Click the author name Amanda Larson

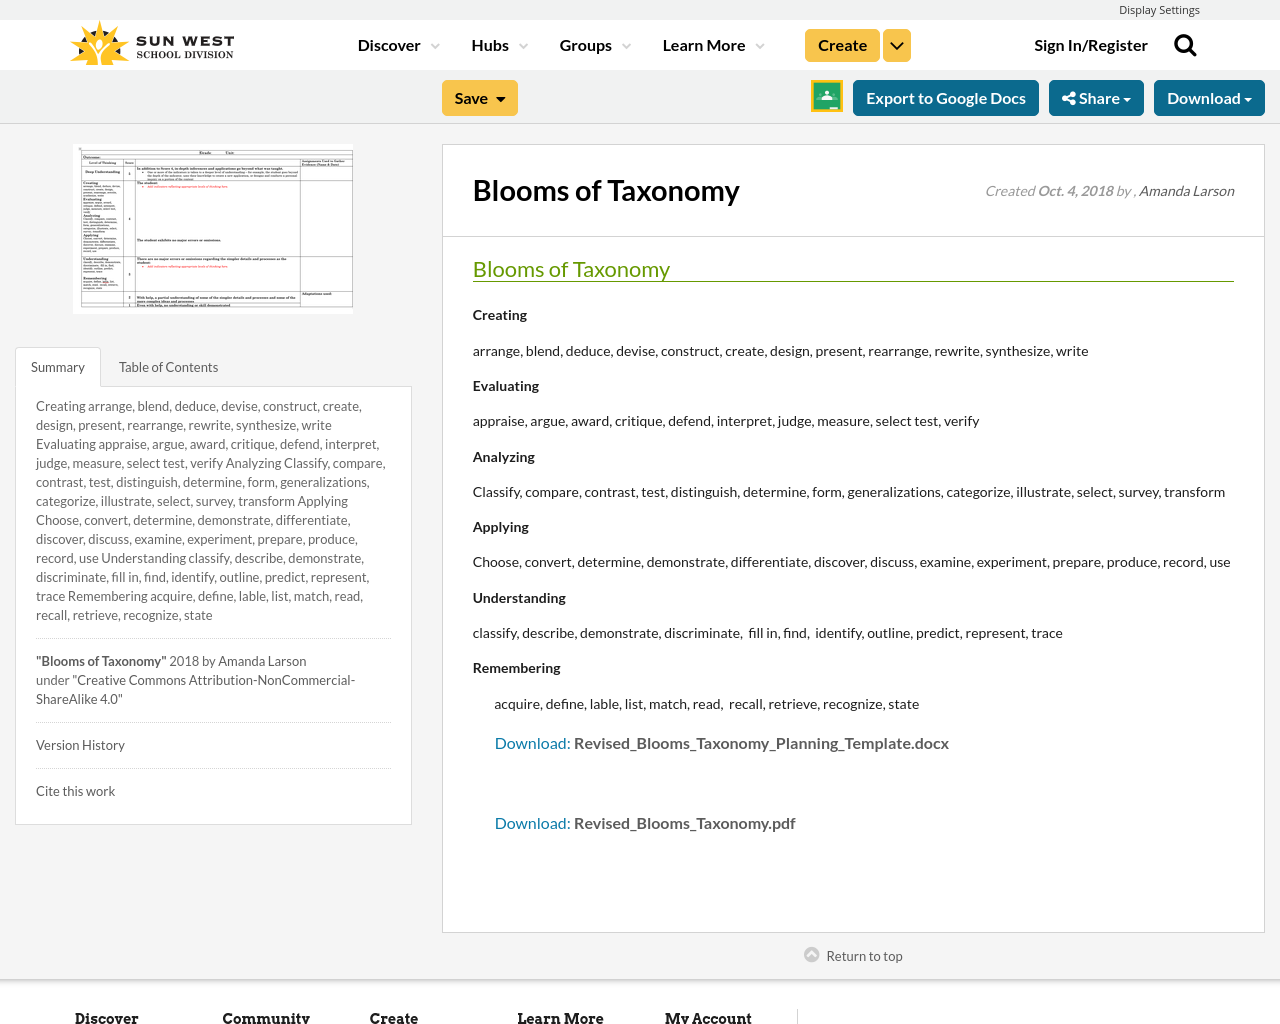(x=1186, y=190)
